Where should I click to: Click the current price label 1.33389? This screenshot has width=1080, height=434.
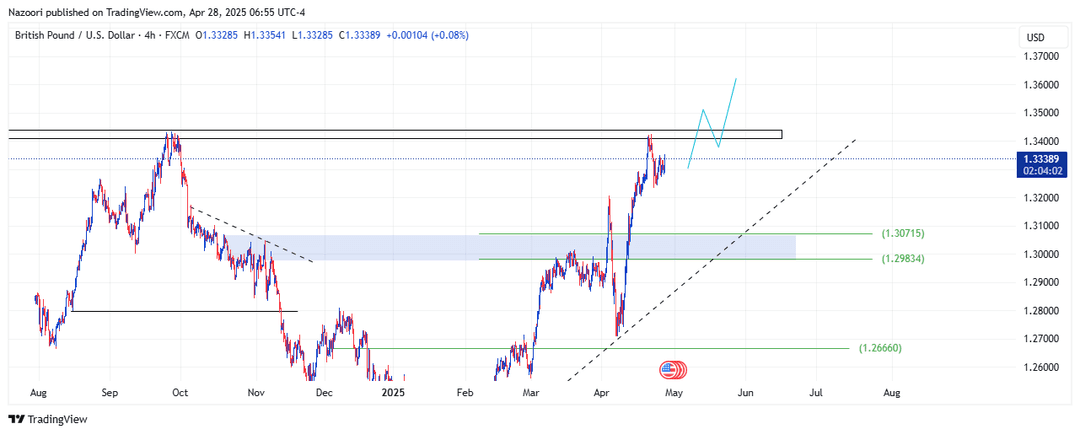[1039, 159]
